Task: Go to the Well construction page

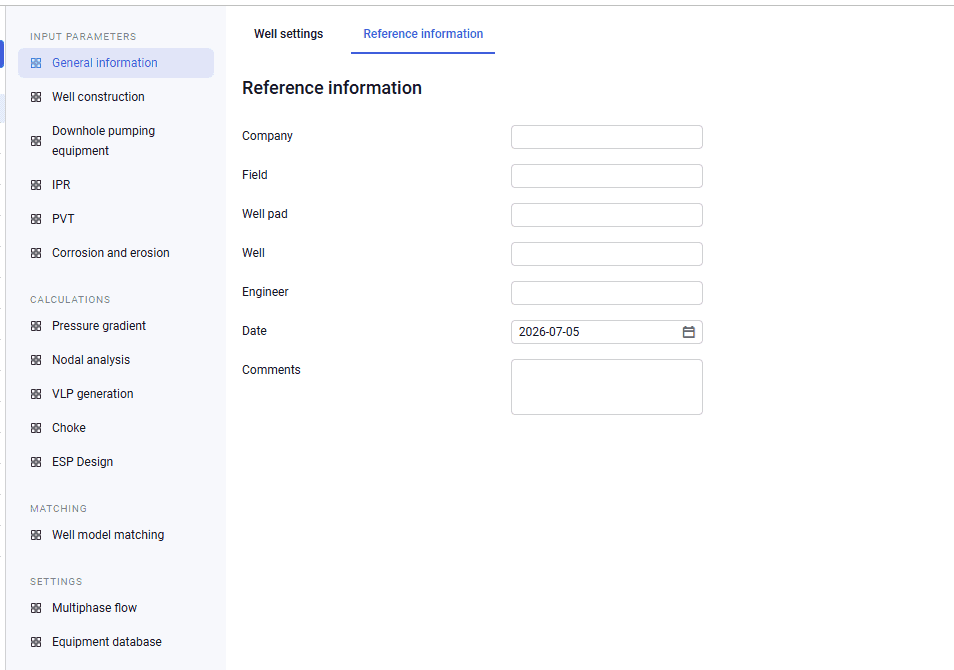Action: (116, 97)
